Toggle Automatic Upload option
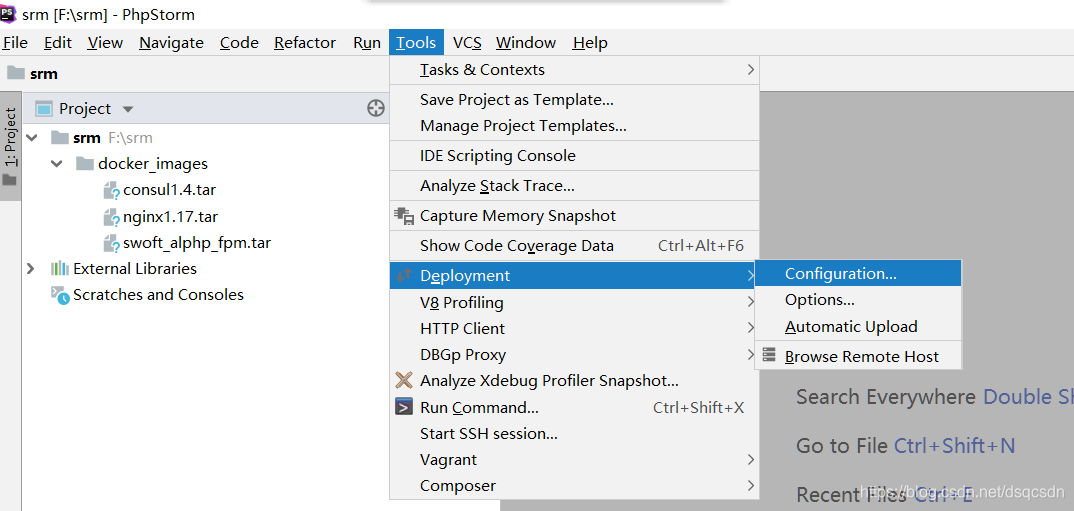Image resolution: width=1074 pixels, height=511 pixels. pos(858,327)
